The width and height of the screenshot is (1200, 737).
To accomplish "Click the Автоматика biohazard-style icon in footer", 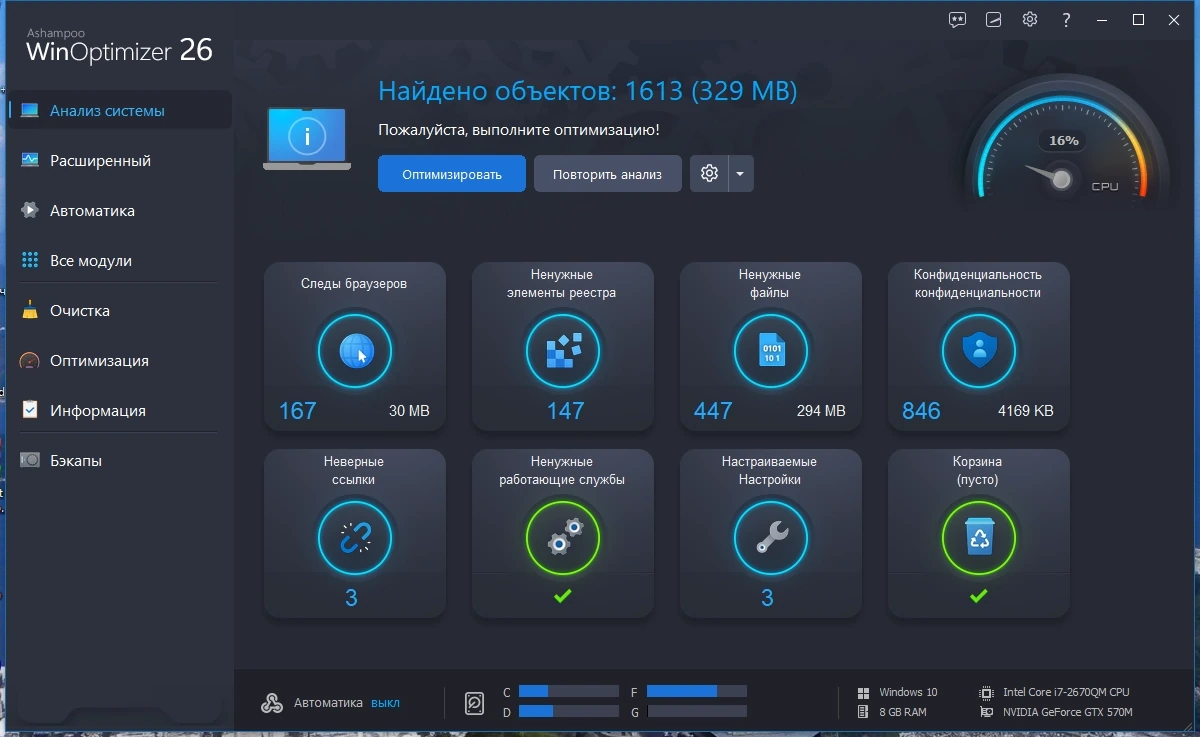I will tap(271, 703).
